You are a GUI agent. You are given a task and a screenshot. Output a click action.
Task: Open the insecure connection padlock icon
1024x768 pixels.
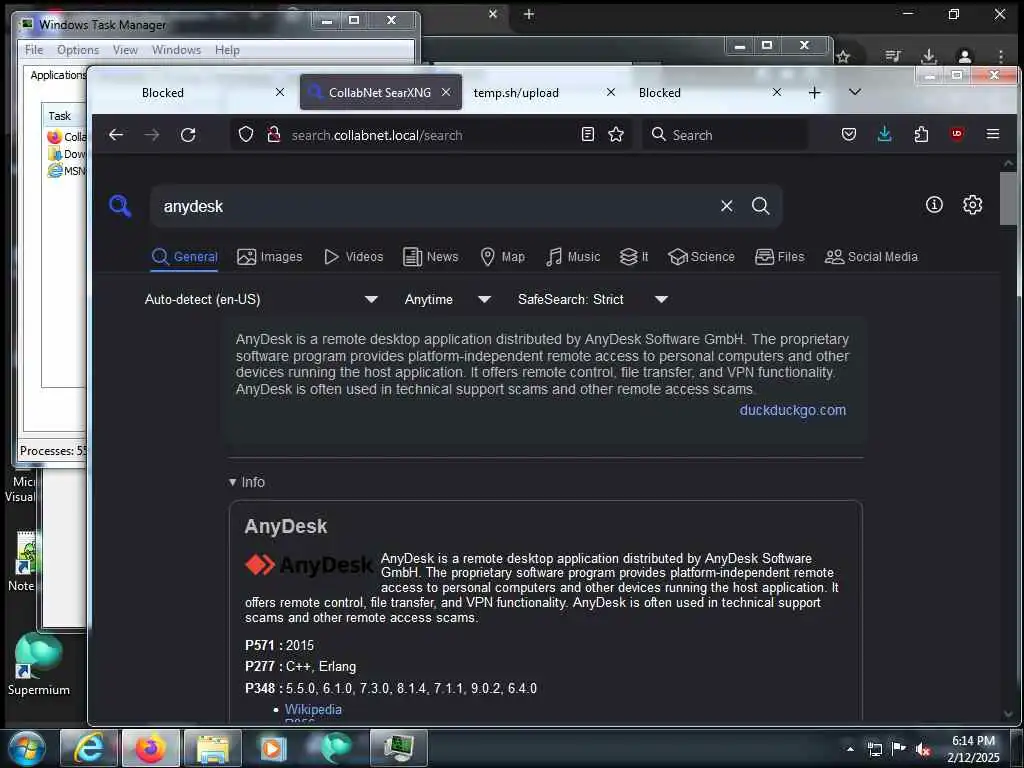pos(274,135)
